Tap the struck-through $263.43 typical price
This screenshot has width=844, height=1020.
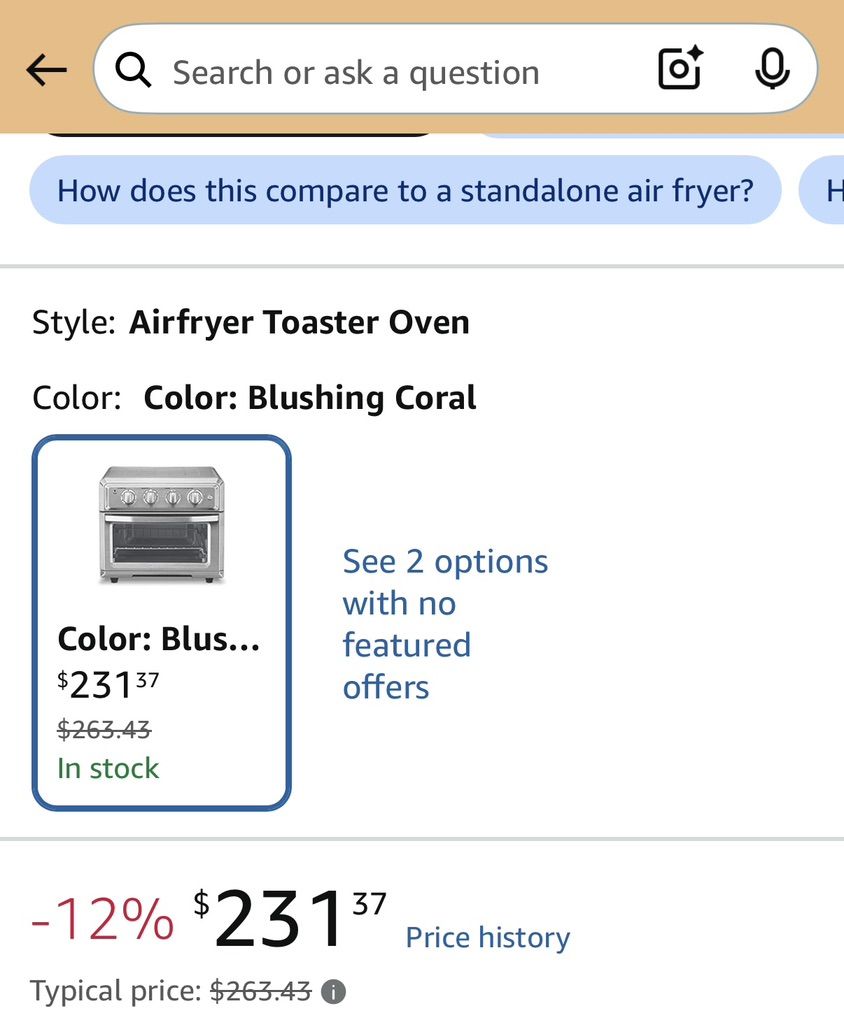tap(260, 991)
